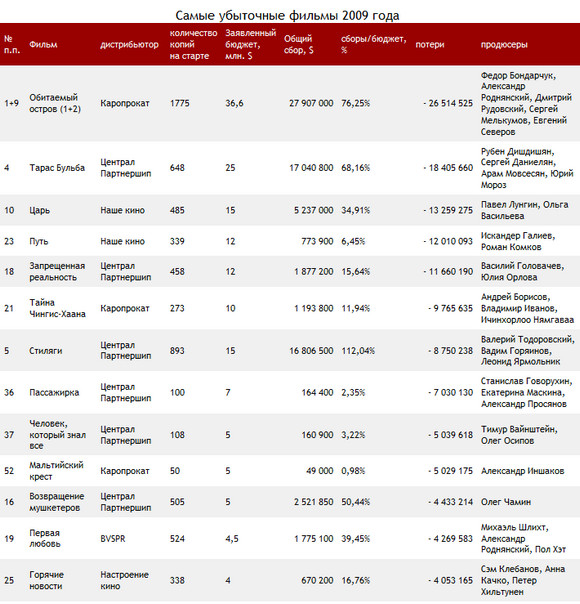
Task: Click the 'Фильм' column header
Action: pos(43,45)
